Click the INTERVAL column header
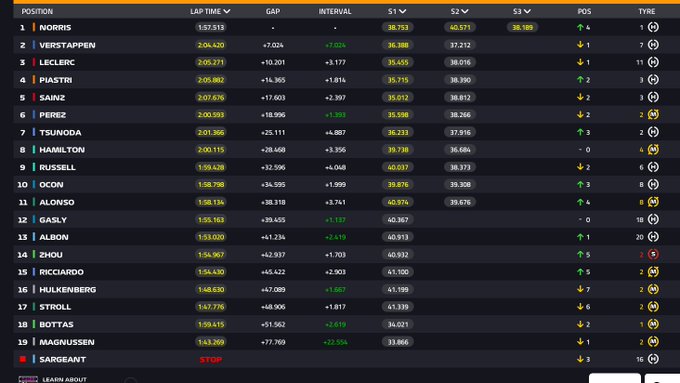The height and width of the screenshot is (383, 680). pos(335,11)
